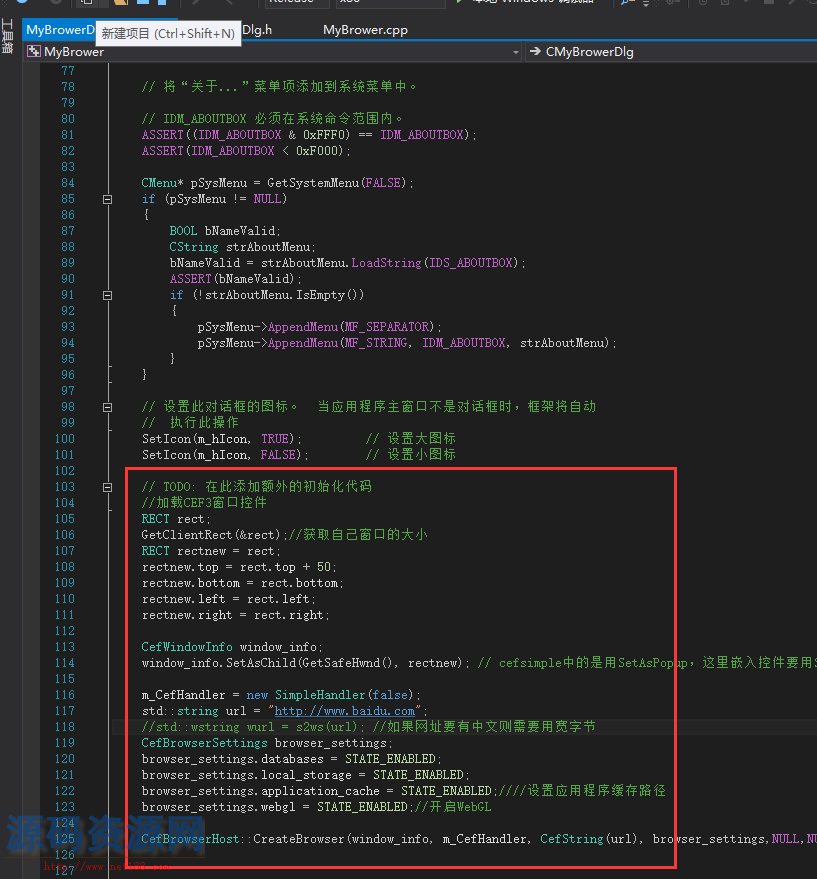Collapse the TODO comment block at line 103
Screen dimensions: 817x879
(x=108, y=487)
